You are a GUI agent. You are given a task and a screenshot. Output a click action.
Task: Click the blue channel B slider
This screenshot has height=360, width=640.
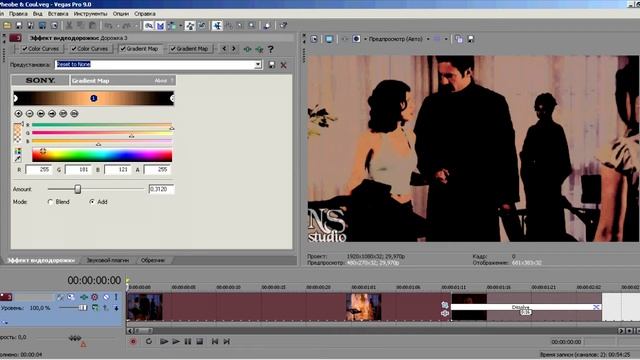[102, 141]
